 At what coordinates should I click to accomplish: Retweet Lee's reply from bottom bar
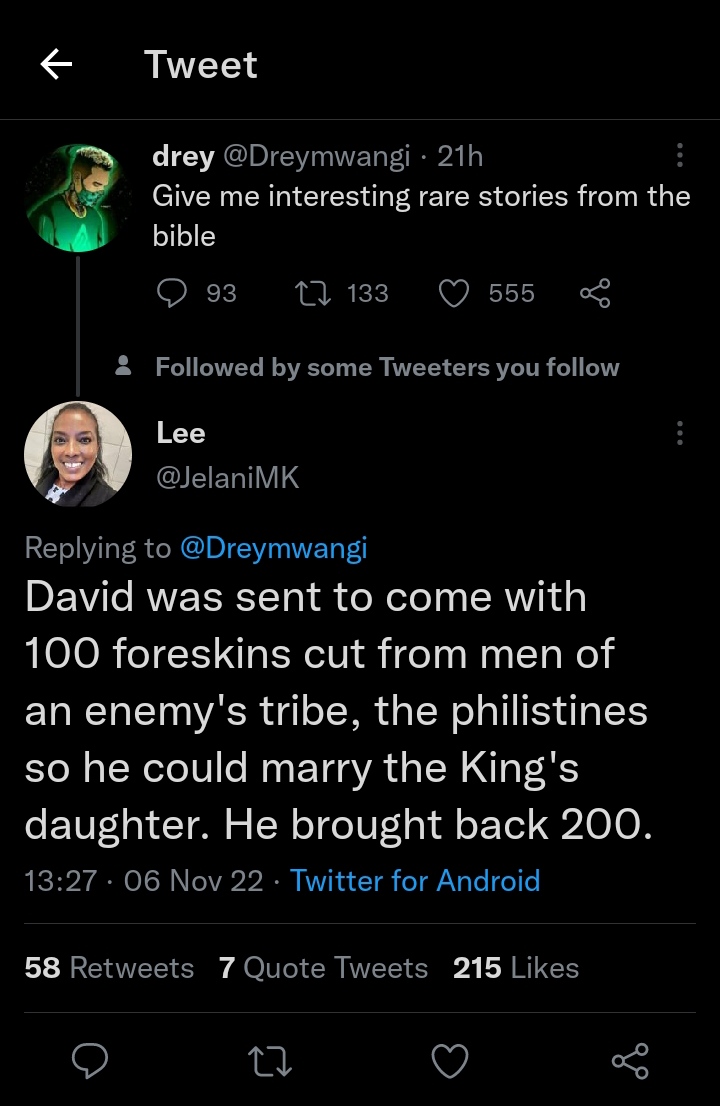coord(270,1061)
